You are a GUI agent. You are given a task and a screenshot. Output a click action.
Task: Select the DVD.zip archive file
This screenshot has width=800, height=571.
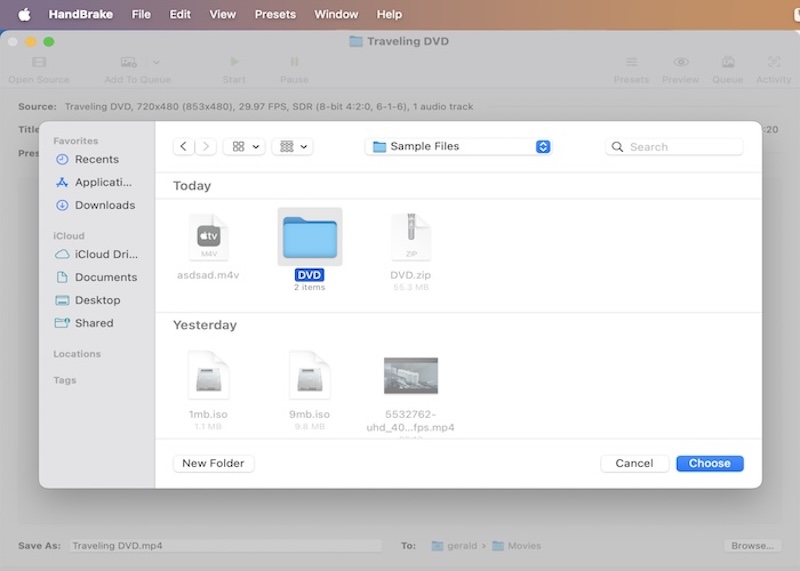click(x=410, y=238)
